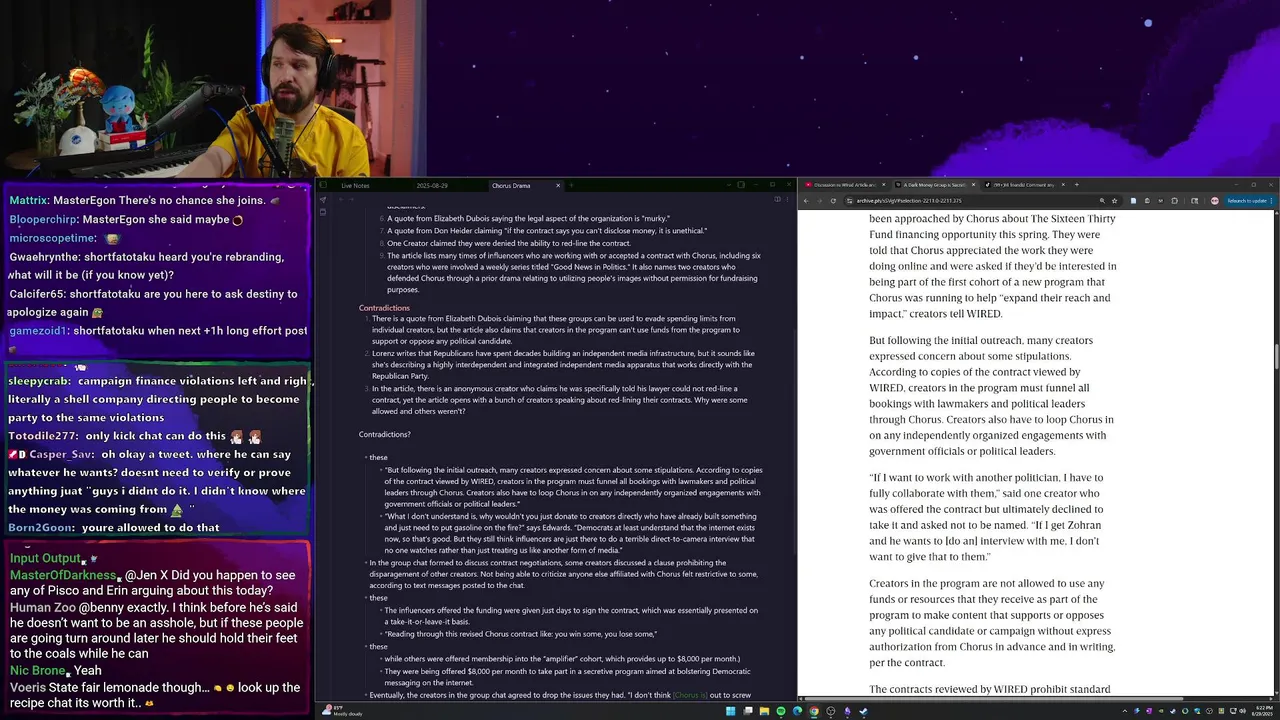
Task: Close the Chorus Drama tab
Action: coord(558,185)
